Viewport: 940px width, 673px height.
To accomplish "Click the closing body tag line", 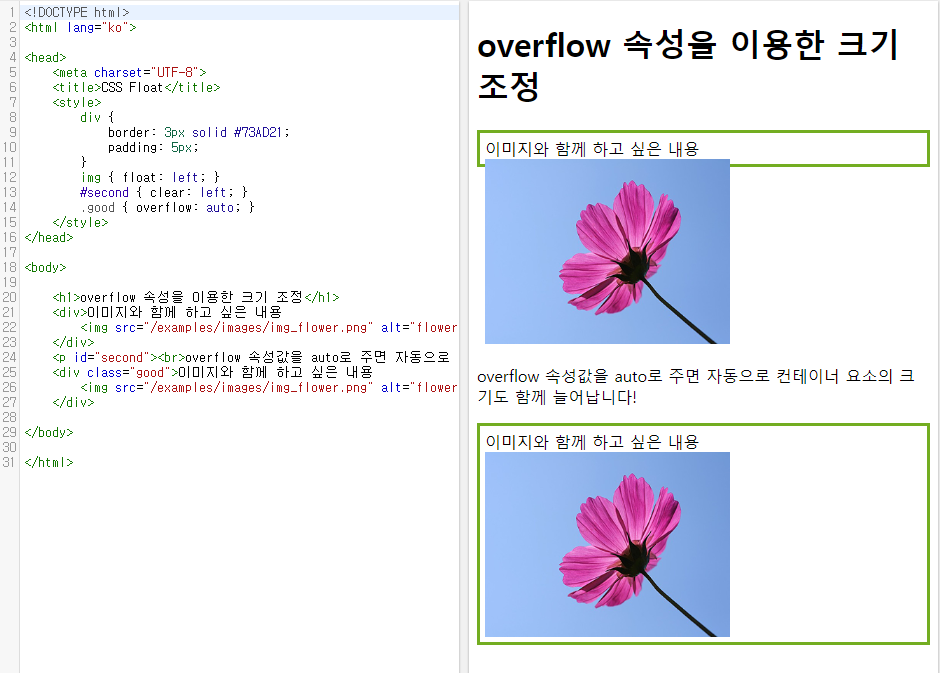I will click(x=49, y=431).
